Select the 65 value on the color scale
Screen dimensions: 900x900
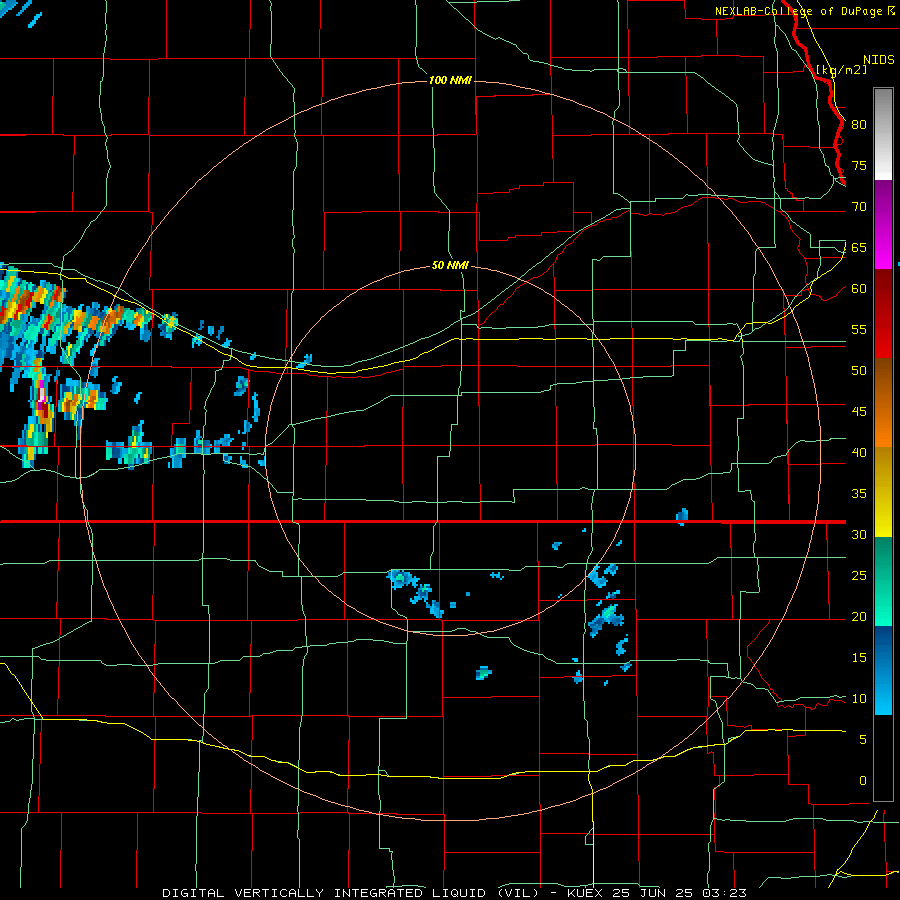click(x=859, y=247)
